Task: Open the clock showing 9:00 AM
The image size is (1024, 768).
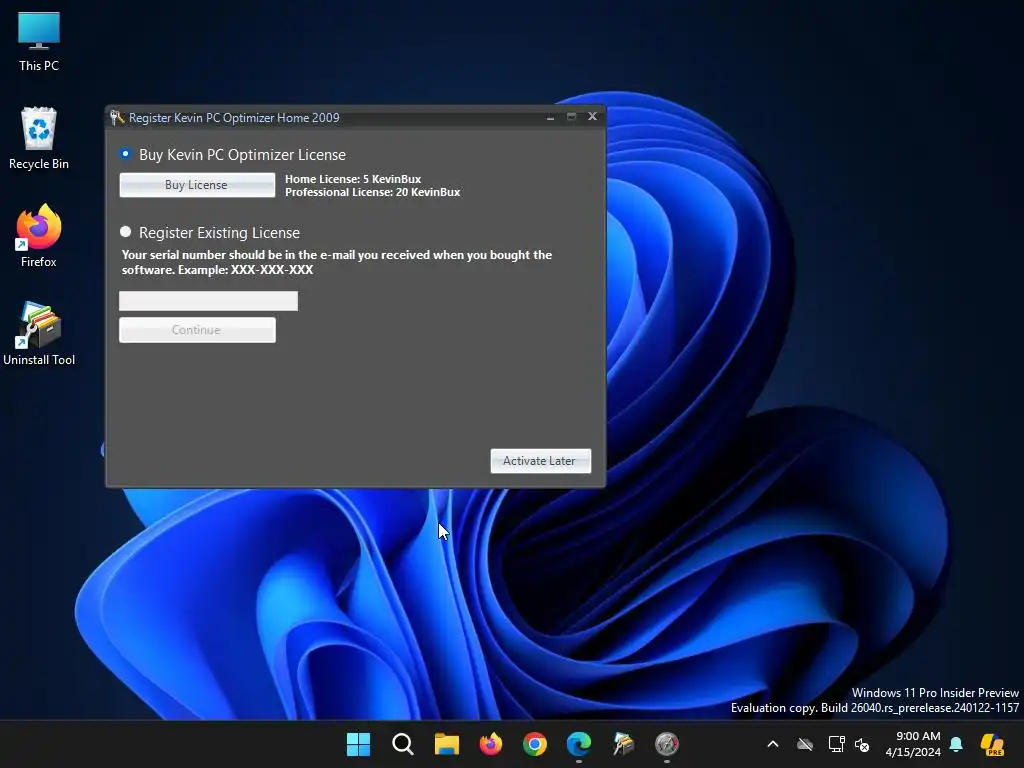Action: pos(913,744)
